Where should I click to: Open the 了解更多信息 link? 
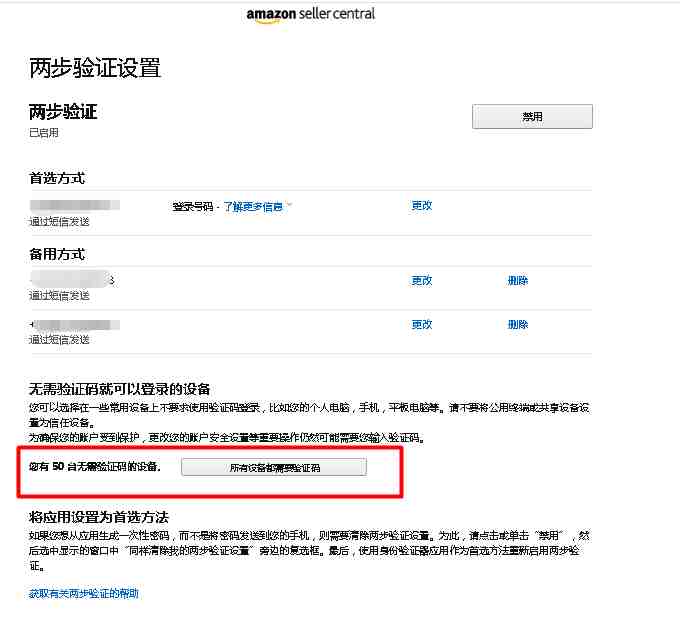coord(253,206)
